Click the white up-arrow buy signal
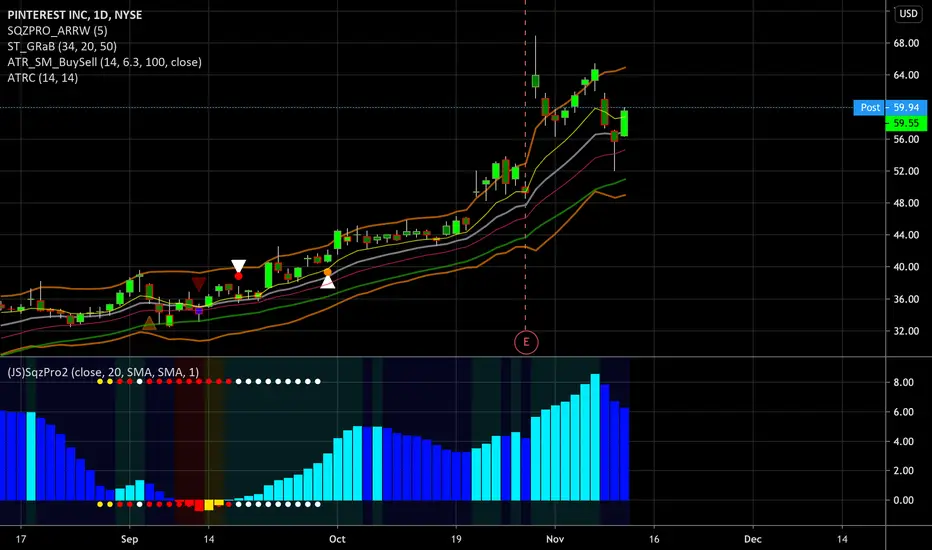932x550 pixels. 328,282
